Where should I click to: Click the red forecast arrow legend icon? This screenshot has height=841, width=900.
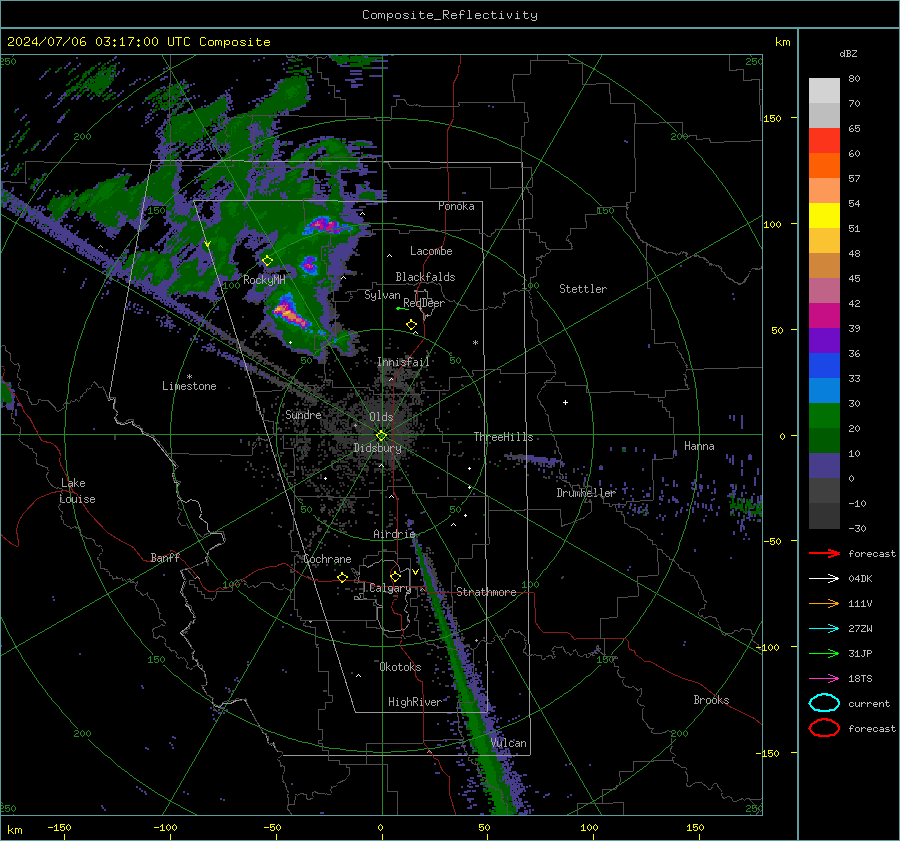click(x=824, y=553)
